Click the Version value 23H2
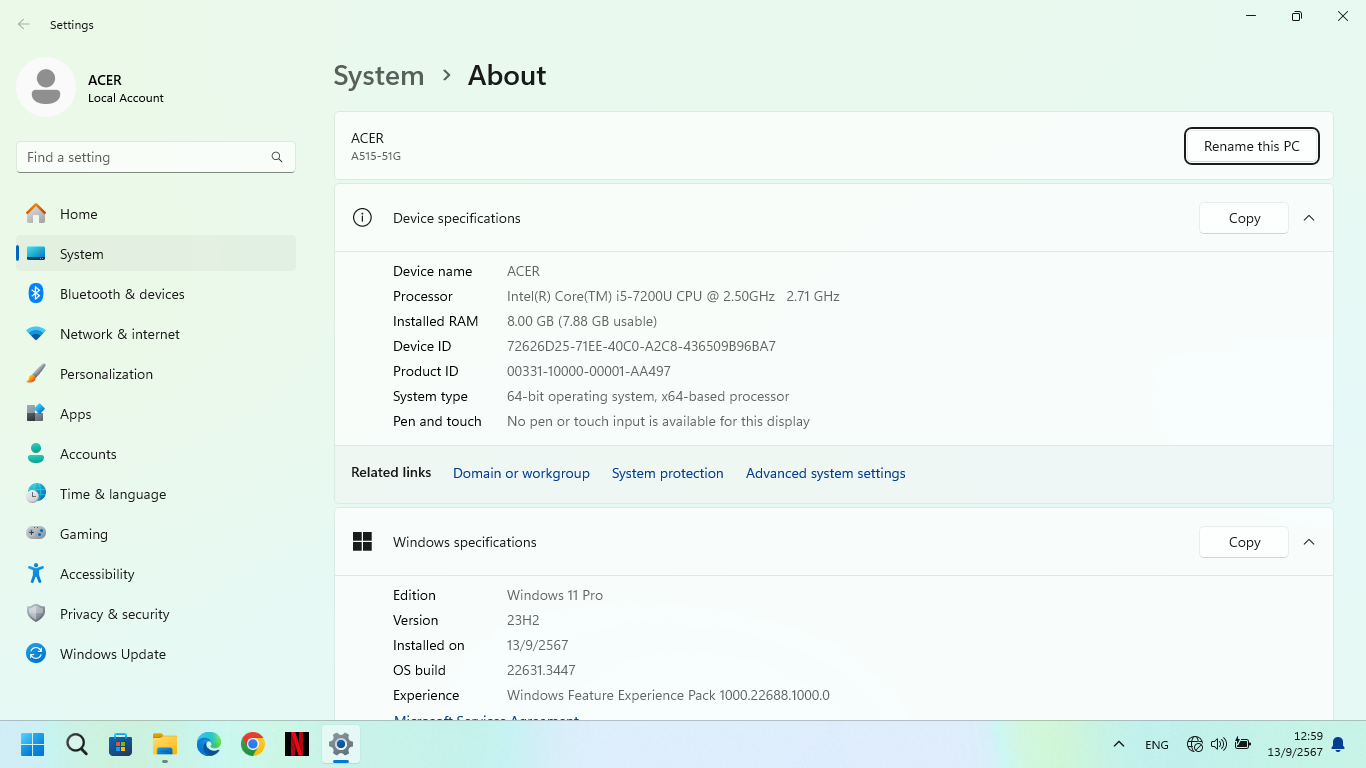This screenshot has height=768, width=1366. click(523, 620)
